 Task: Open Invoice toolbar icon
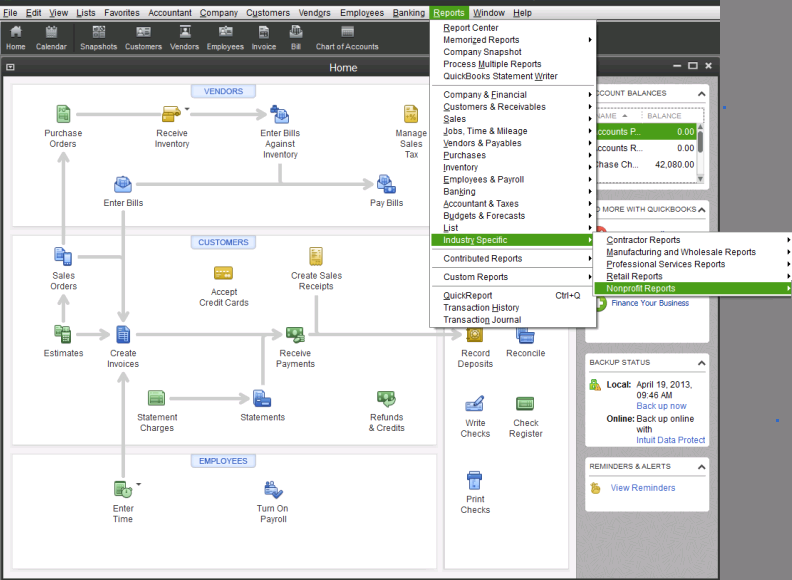coord(264,37)
